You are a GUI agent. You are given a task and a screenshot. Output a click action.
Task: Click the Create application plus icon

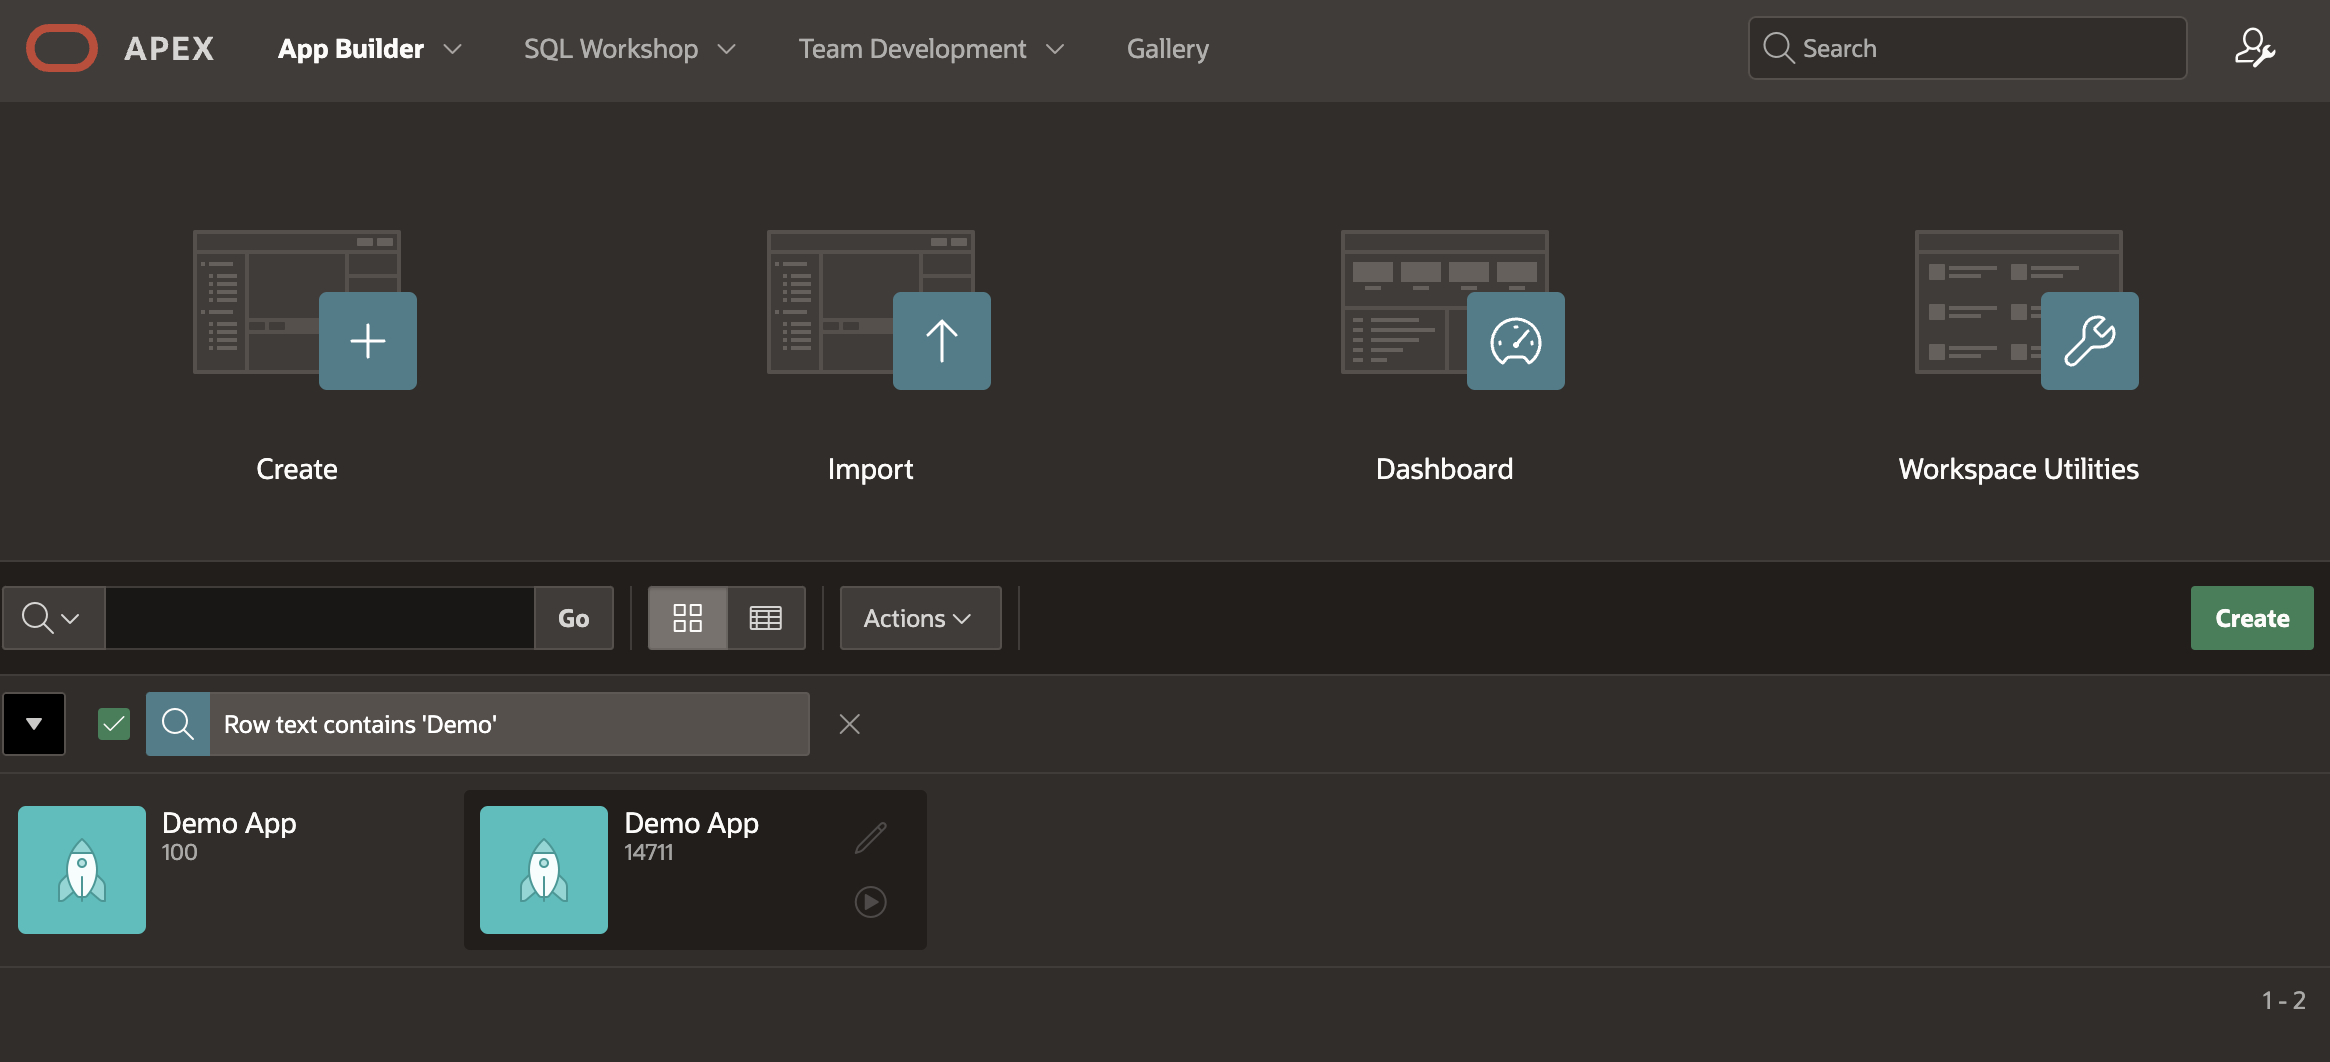click(368, 341)
